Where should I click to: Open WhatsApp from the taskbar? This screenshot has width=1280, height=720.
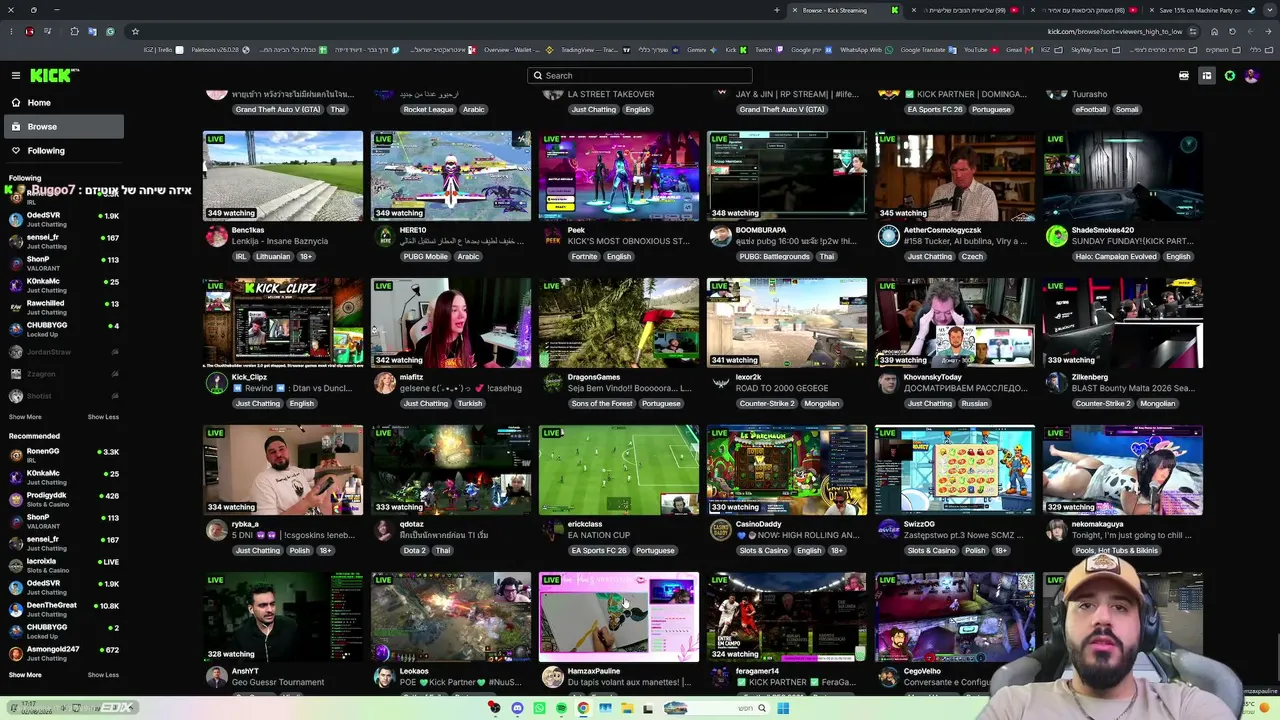pyautogui.click(x=539, y=708)
